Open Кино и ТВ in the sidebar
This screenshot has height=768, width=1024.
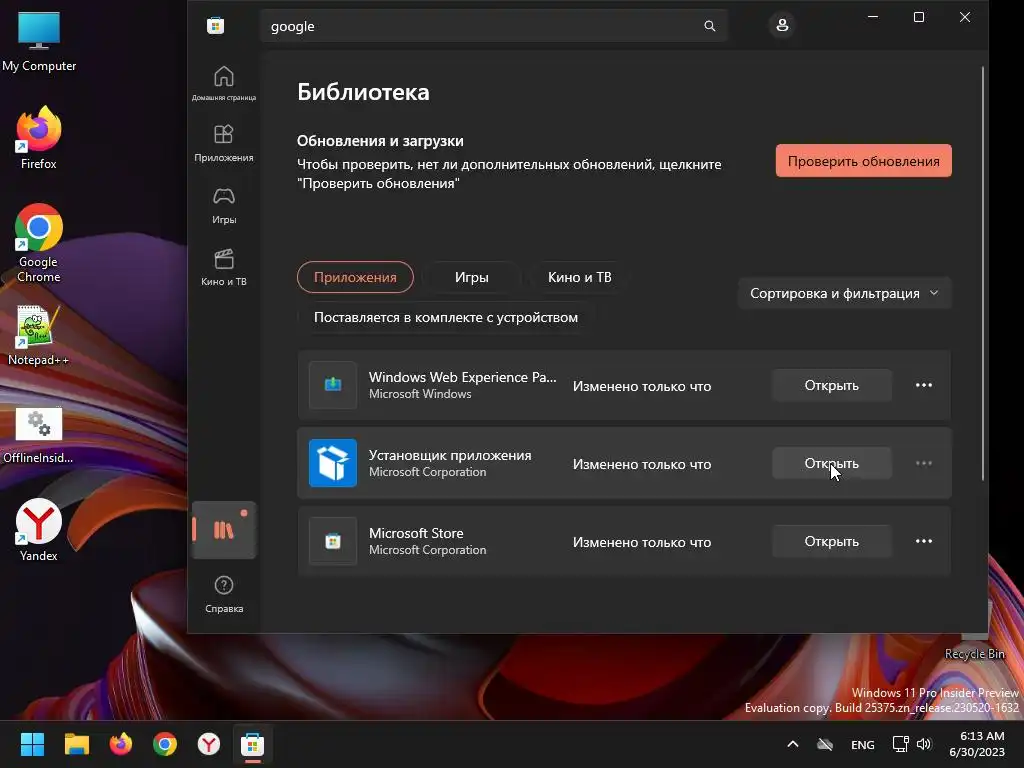[224, 267]
